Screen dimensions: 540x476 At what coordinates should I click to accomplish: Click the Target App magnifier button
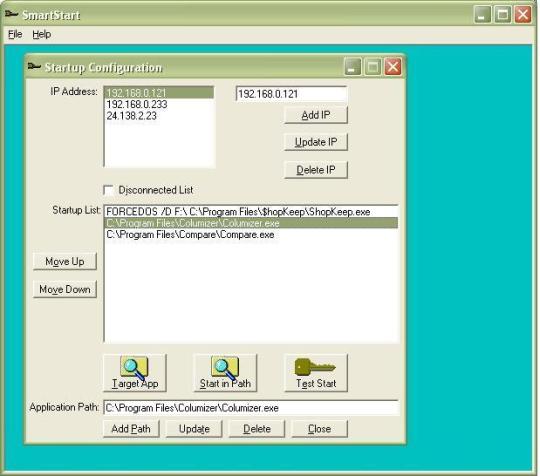(x=135, y=373)
